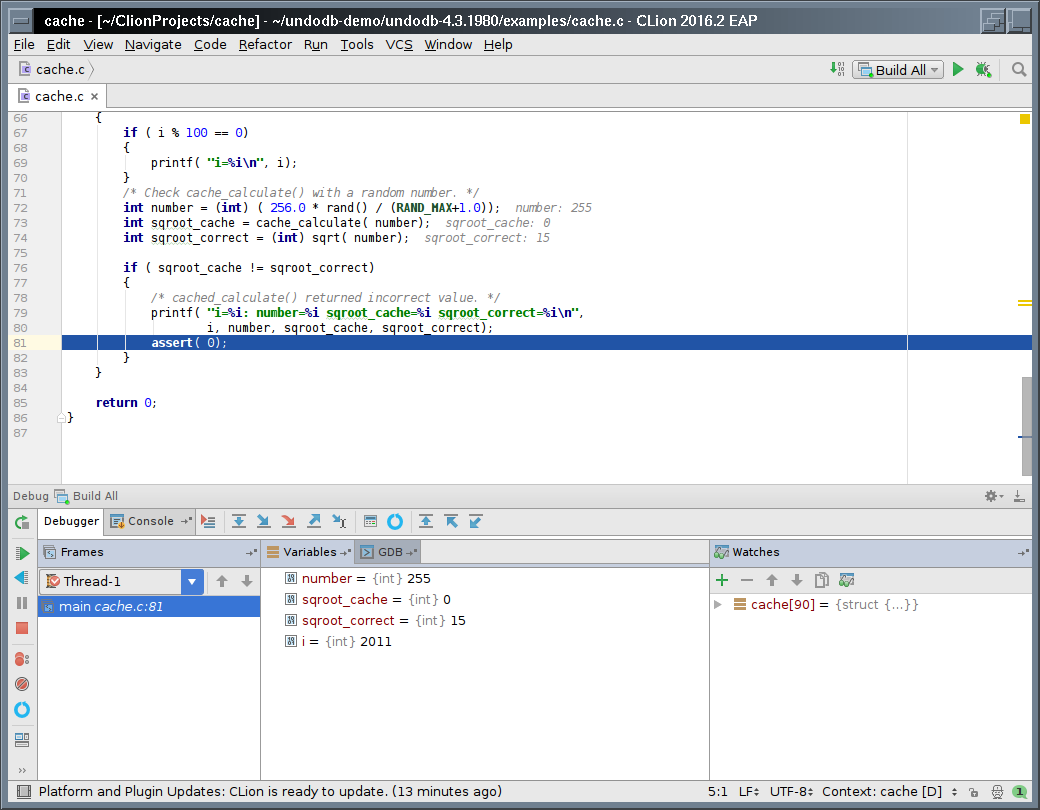This screenshot has width=1040, height=810.
Task: Click Watches panel restore arrow icon
Action: (1023, 552)
